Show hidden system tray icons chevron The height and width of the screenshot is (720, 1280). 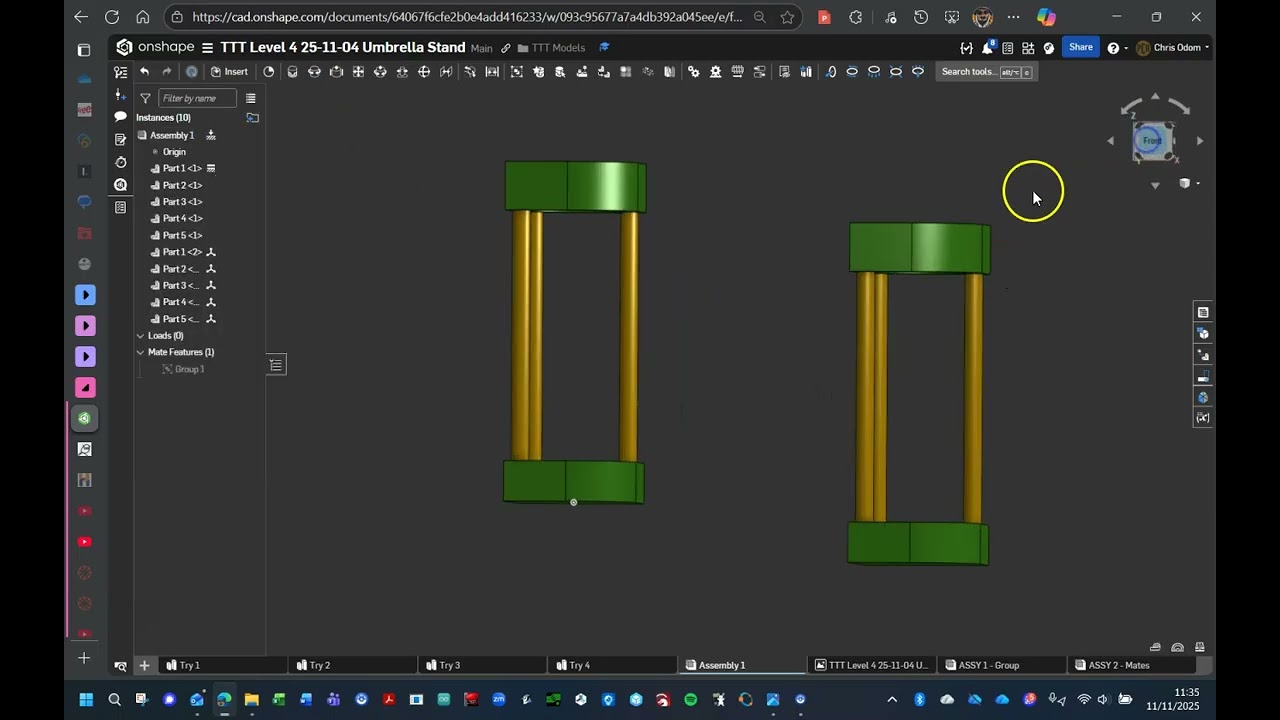892,700
